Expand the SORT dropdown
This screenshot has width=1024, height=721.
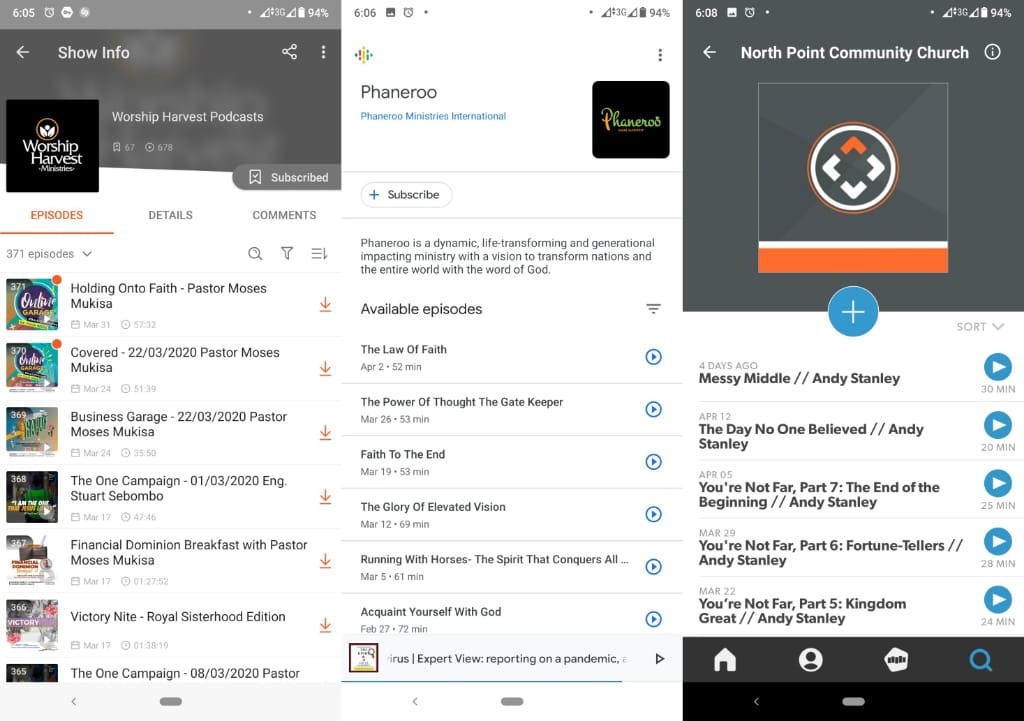click(x=980, y=327)
